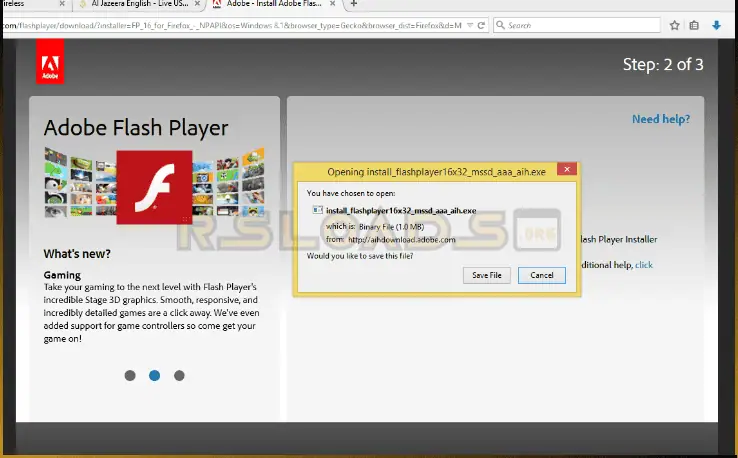Open a new tab with plus button

click(354, 4)
